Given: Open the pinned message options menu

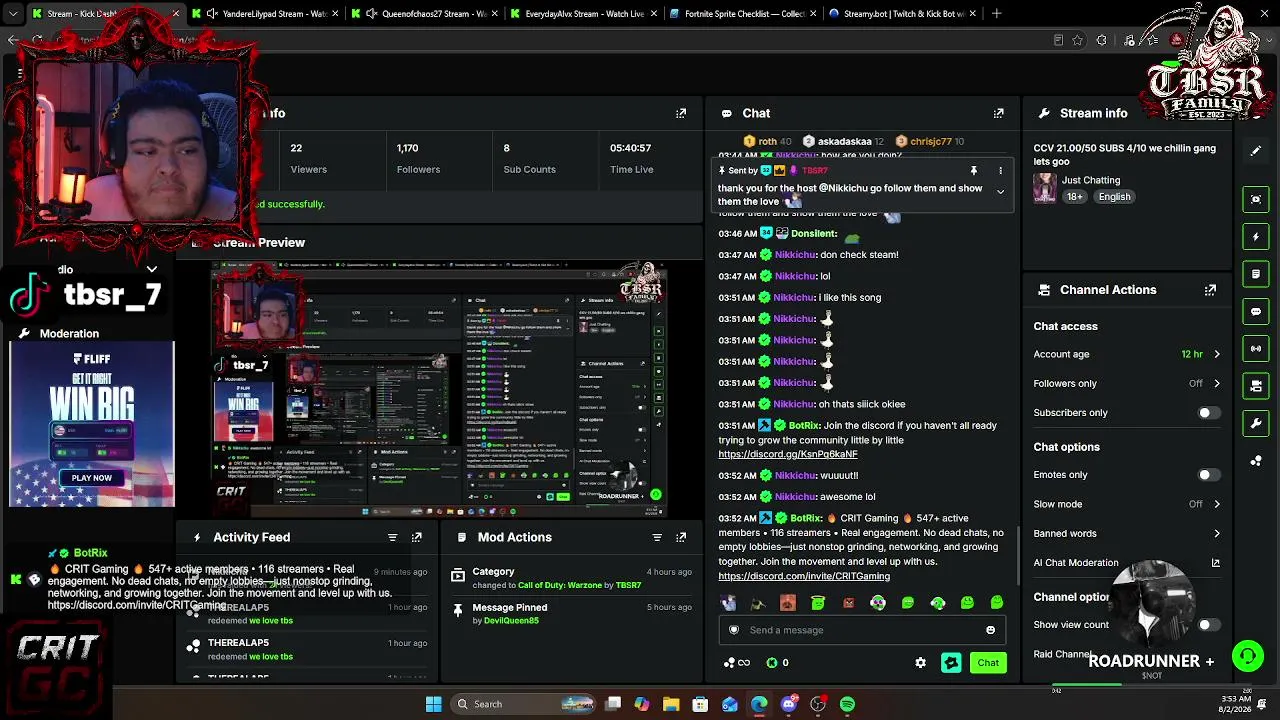Looking at the screenshot, I should pos(1000,171).
